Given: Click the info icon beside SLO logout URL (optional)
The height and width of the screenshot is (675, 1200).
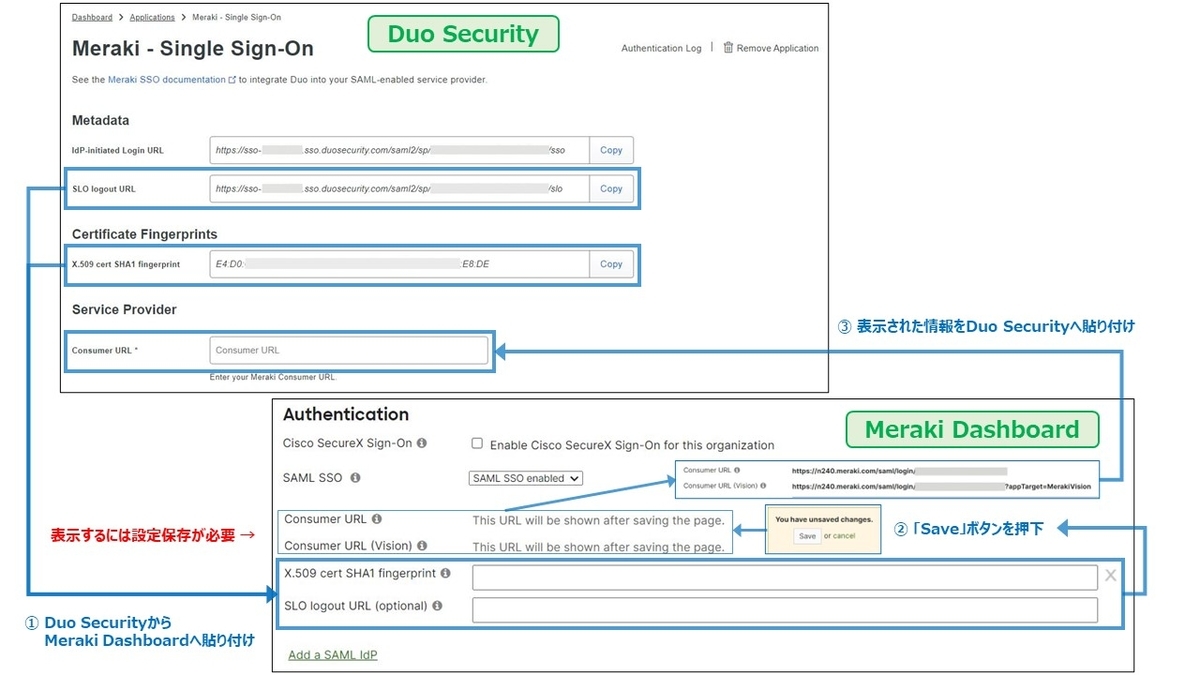Looking at the screenshot, I should pos(437,606).
